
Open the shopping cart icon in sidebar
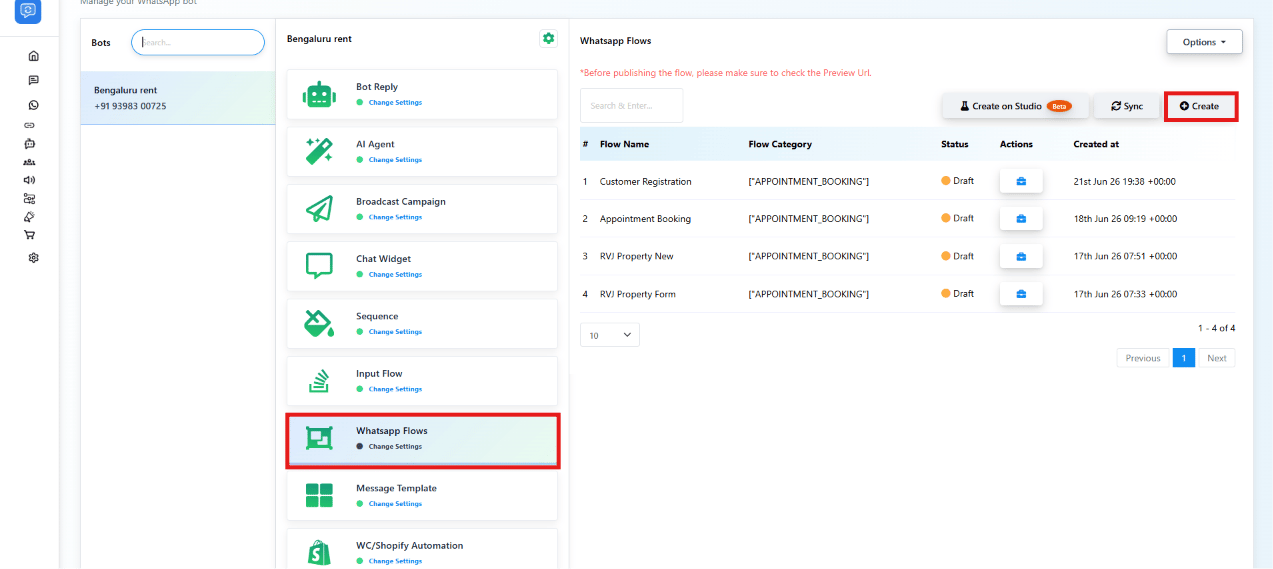click(30, 235)
